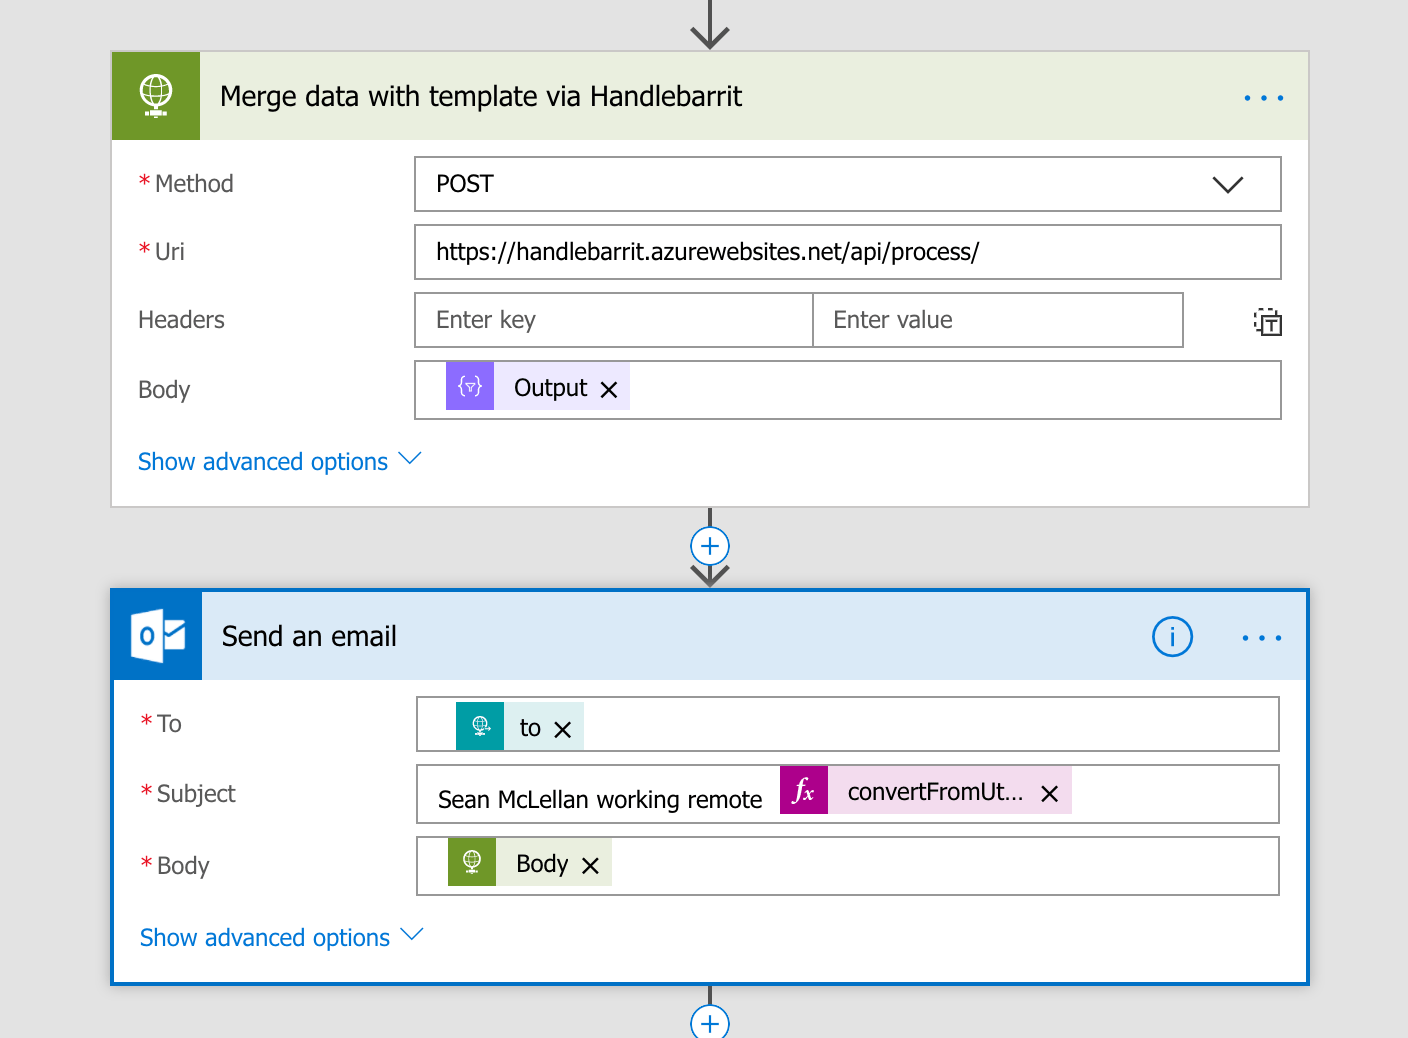Screen dimensions: 1408x1038
Task: Remove the to token from To field
Action: (562, 727)
